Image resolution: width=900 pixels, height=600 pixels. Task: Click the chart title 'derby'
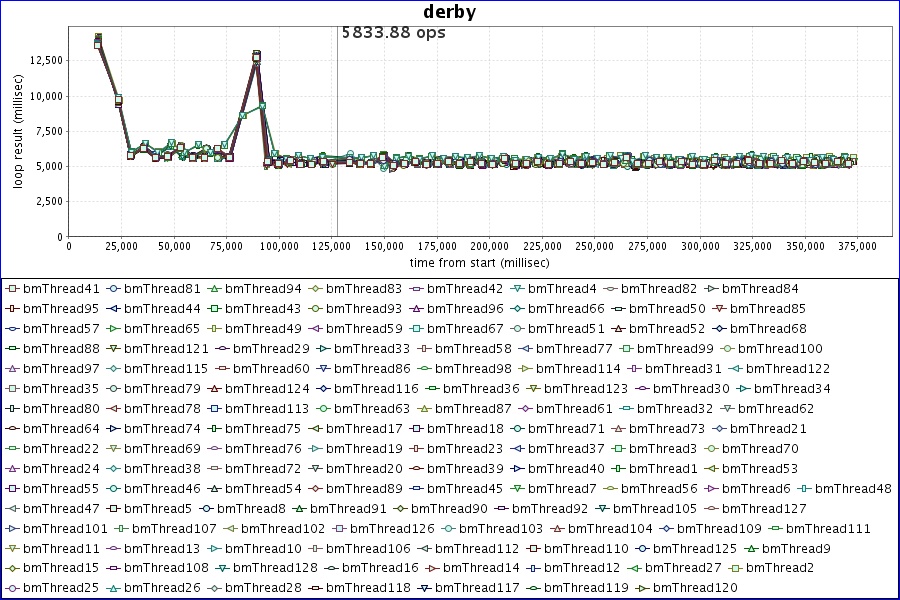[449, 12]
